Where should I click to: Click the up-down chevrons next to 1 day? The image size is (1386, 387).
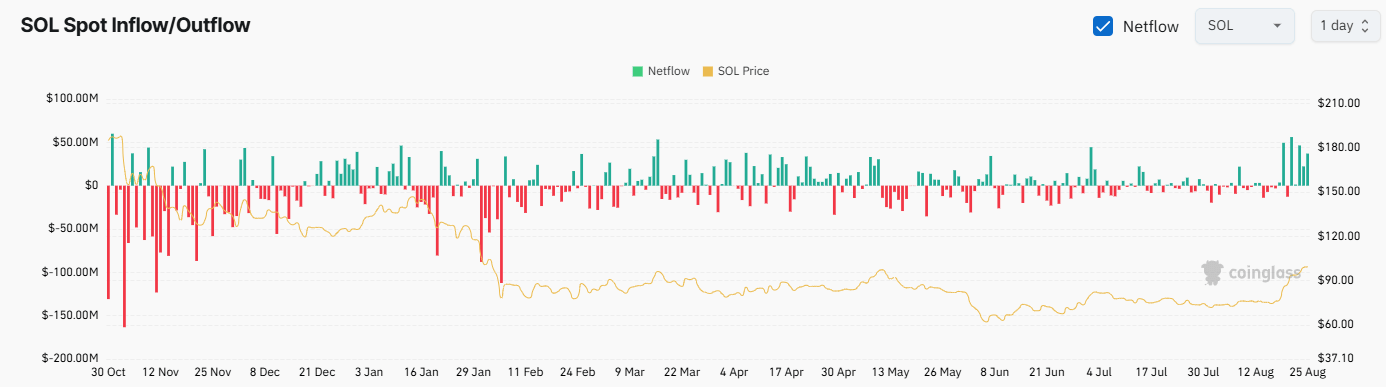click(x=1364, y=27)
